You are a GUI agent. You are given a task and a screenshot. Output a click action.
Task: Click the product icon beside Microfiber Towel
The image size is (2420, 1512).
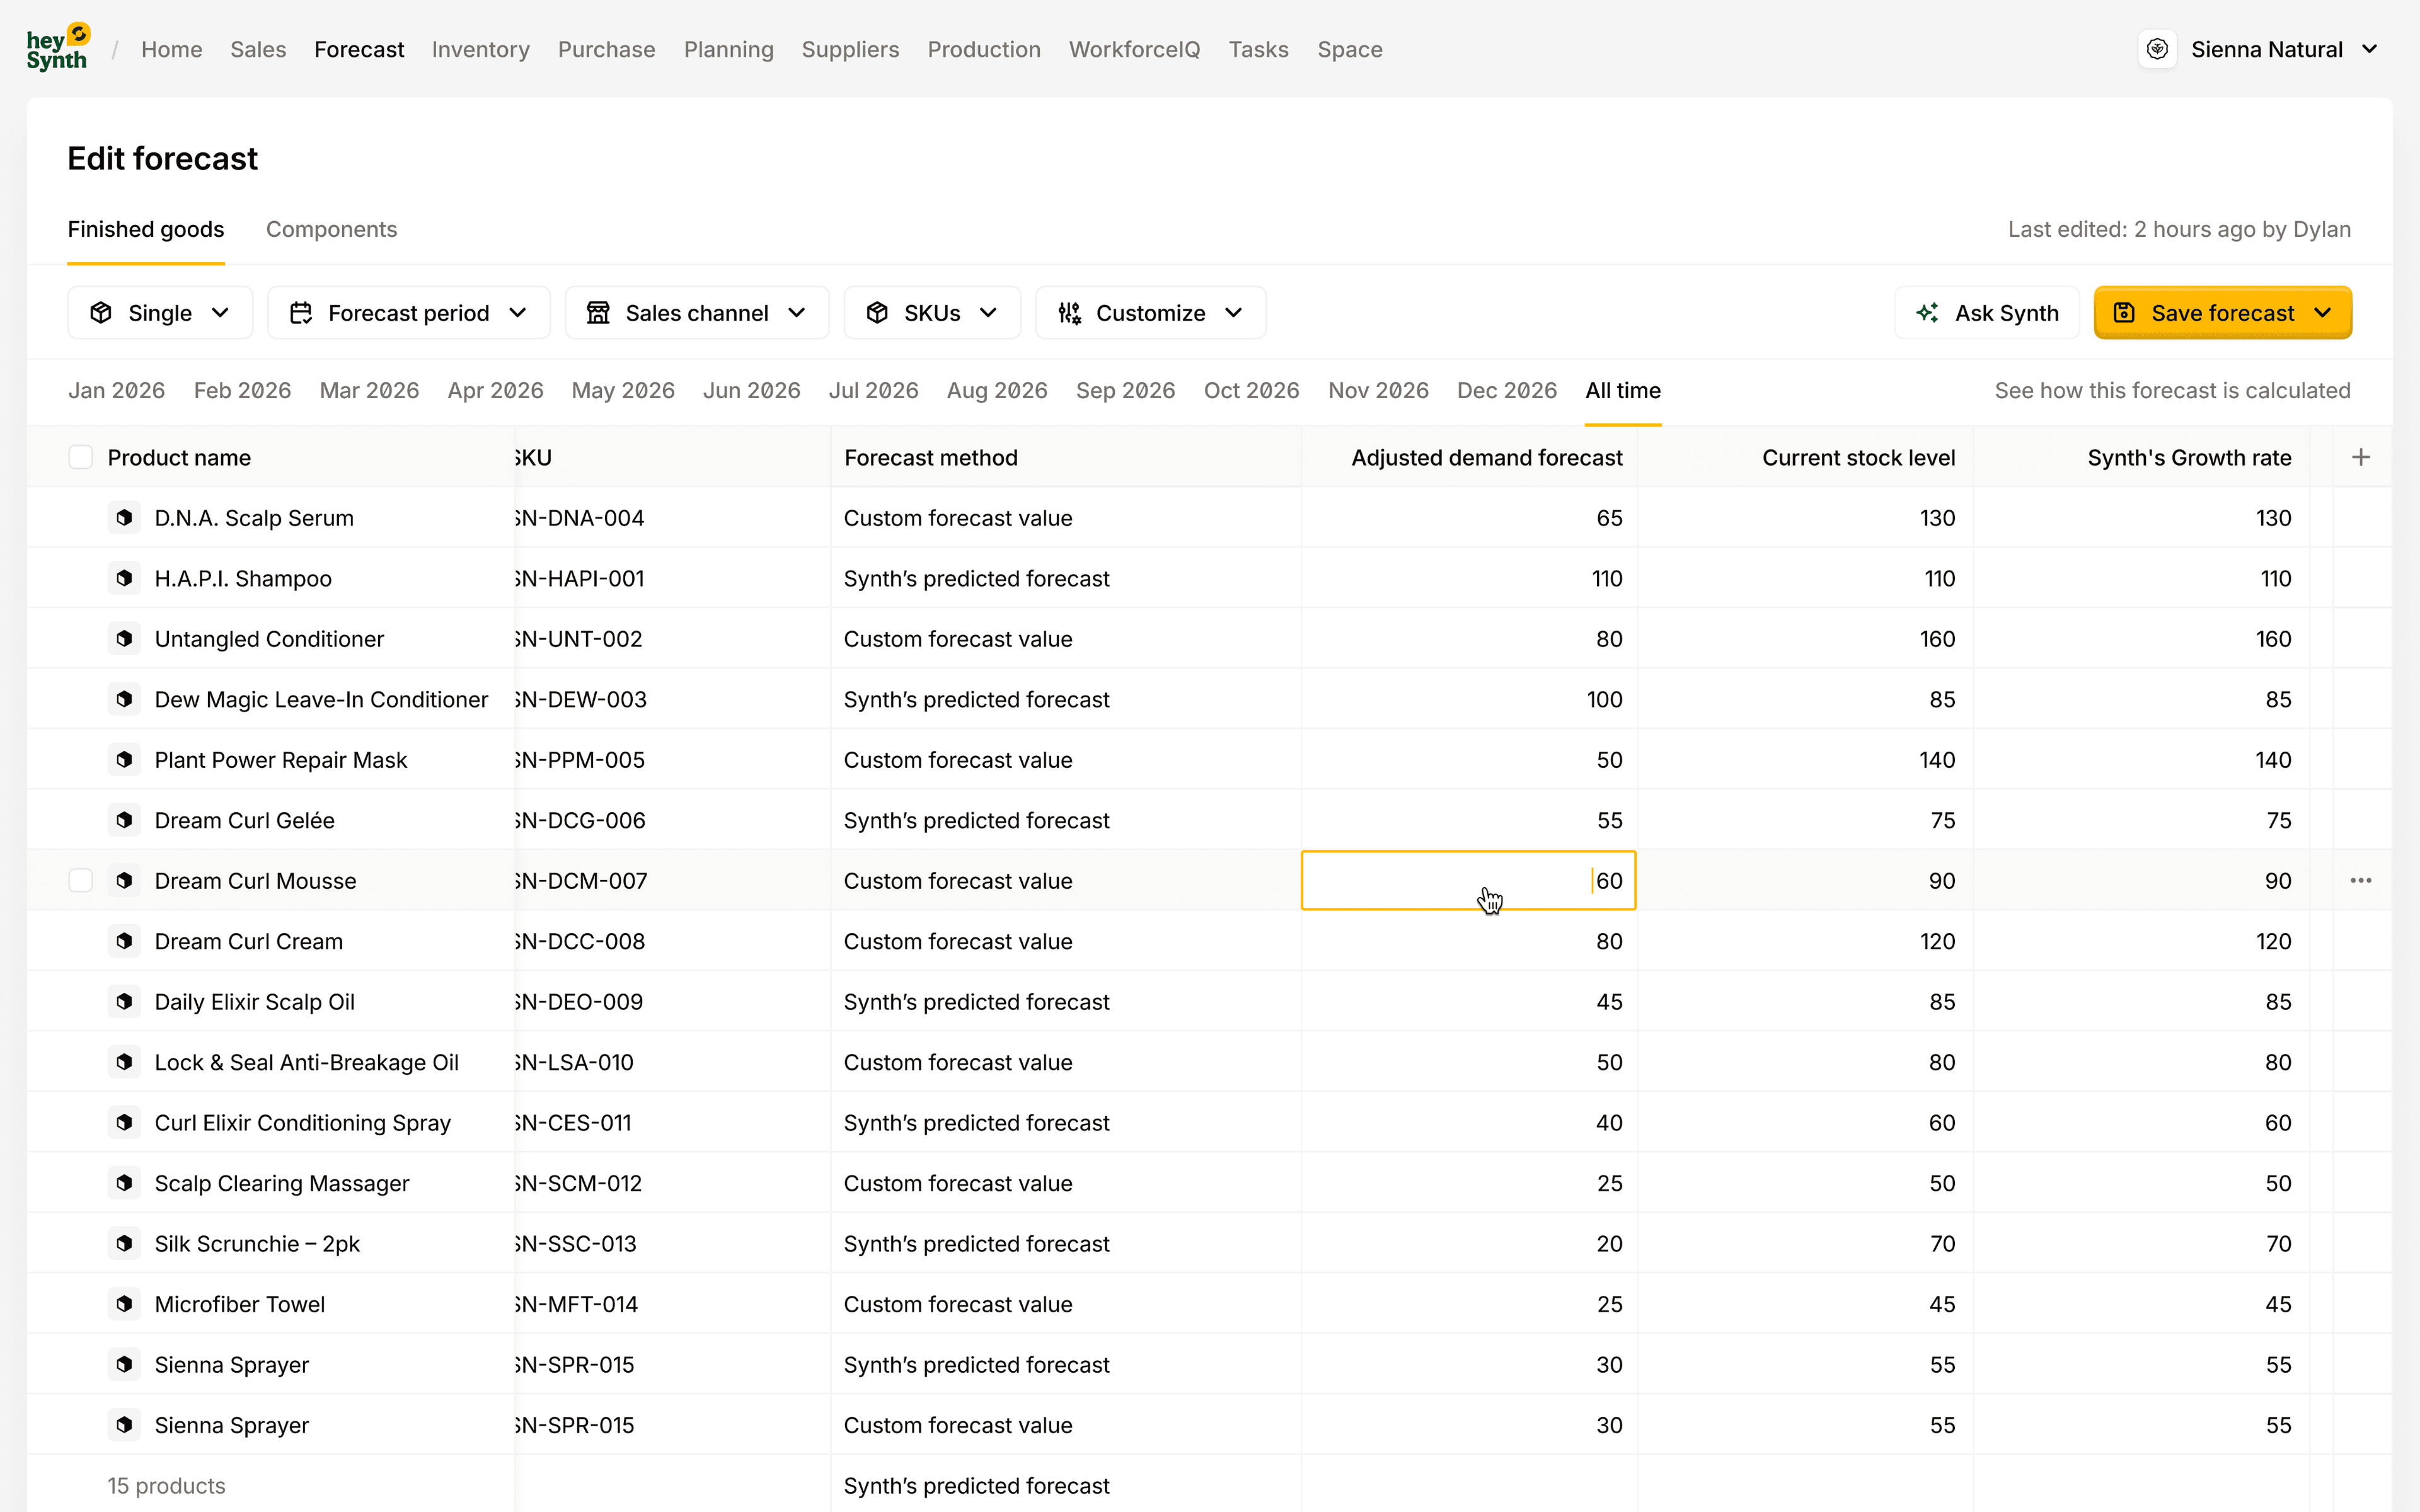click(124, 1304)
